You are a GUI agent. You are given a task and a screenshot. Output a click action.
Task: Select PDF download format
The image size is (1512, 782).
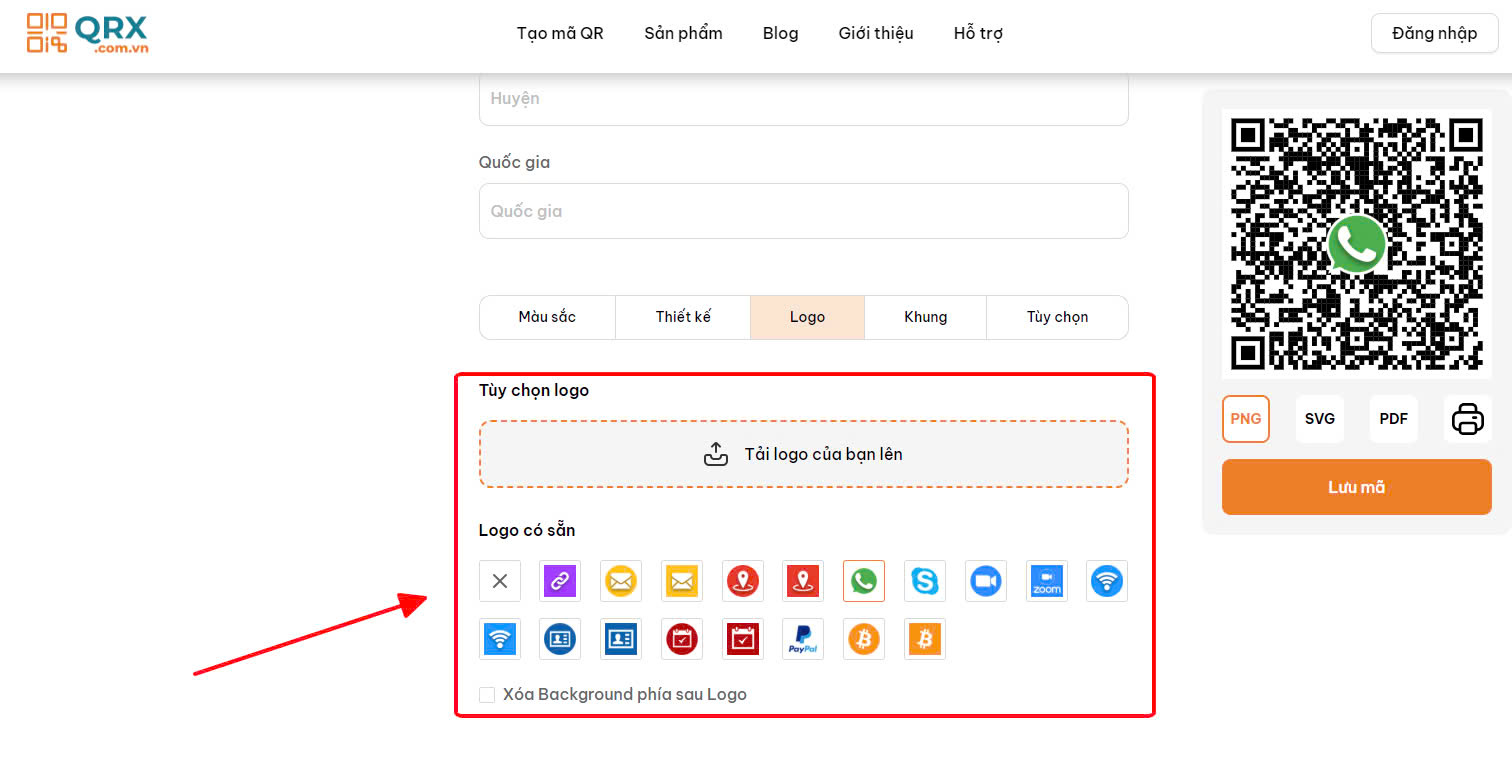tap(1394, 419)
